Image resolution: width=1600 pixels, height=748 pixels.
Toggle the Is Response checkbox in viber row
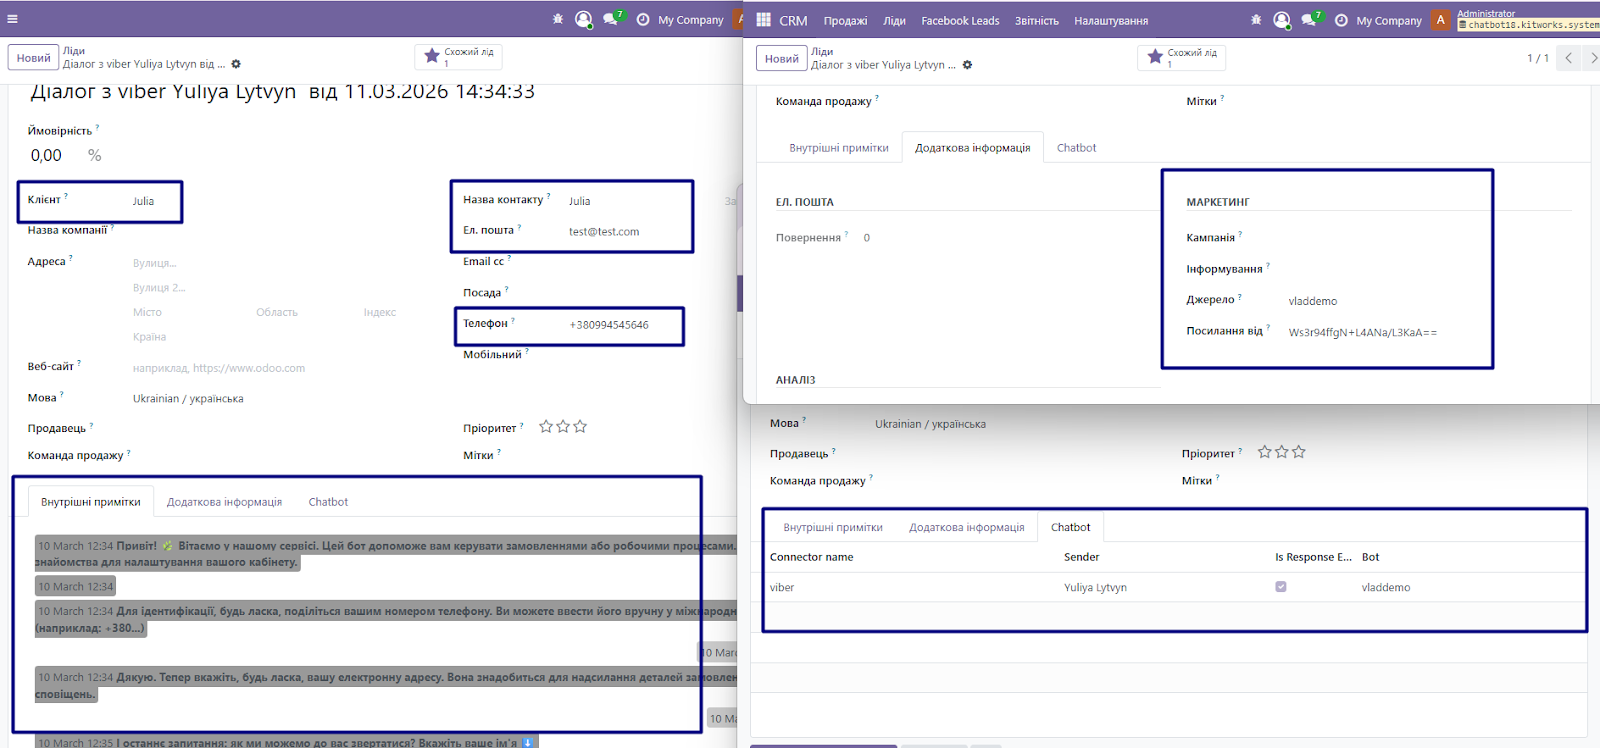[x=1281, y=587]
